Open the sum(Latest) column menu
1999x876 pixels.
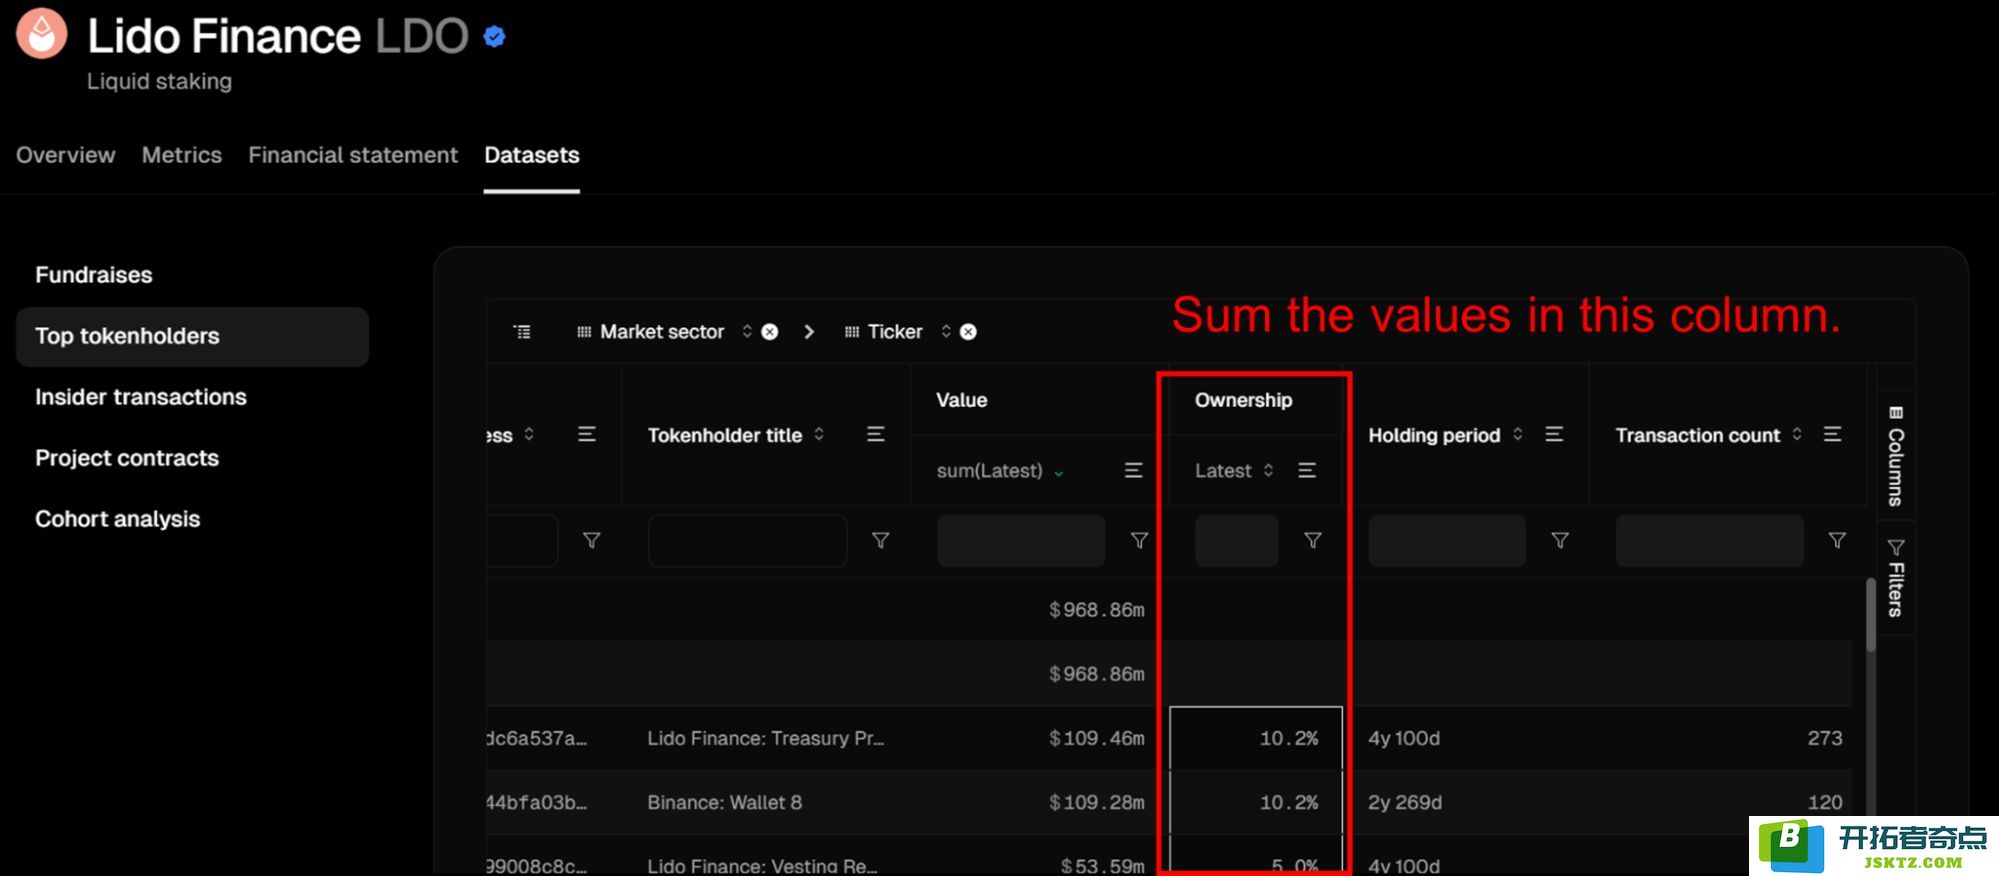click(x=1133, y=470)
